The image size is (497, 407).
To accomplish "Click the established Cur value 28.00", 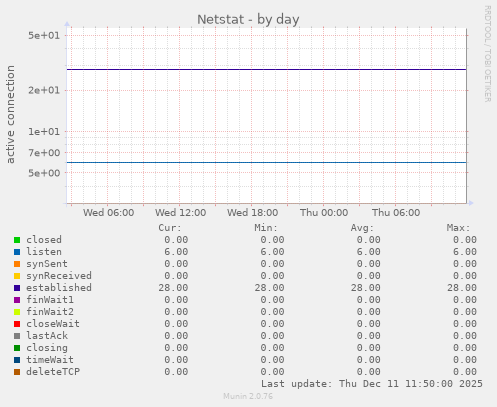I will [x=173, y=288].
